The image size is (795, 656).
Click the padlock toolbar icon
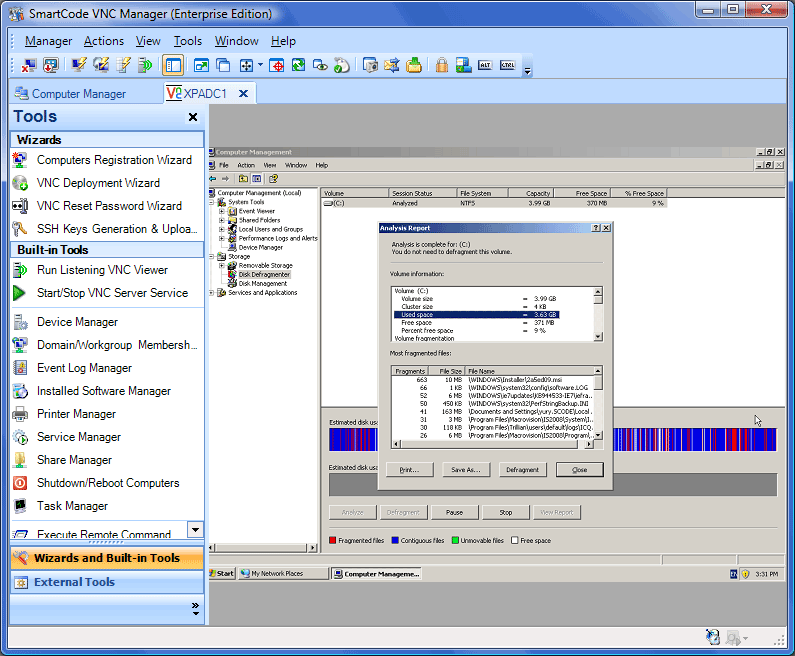(x=442, y=65)
